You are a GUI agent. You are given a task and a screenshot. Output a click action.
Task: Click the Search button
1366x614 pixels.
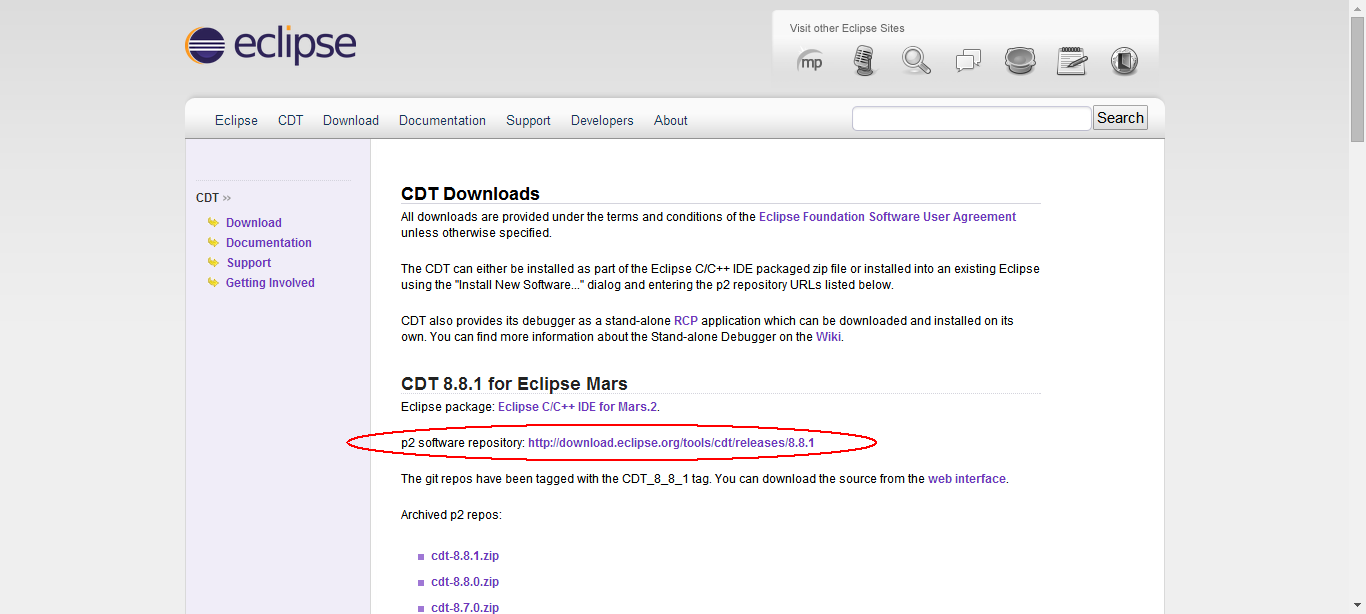pyautogui.click(x=1120, y=118)
